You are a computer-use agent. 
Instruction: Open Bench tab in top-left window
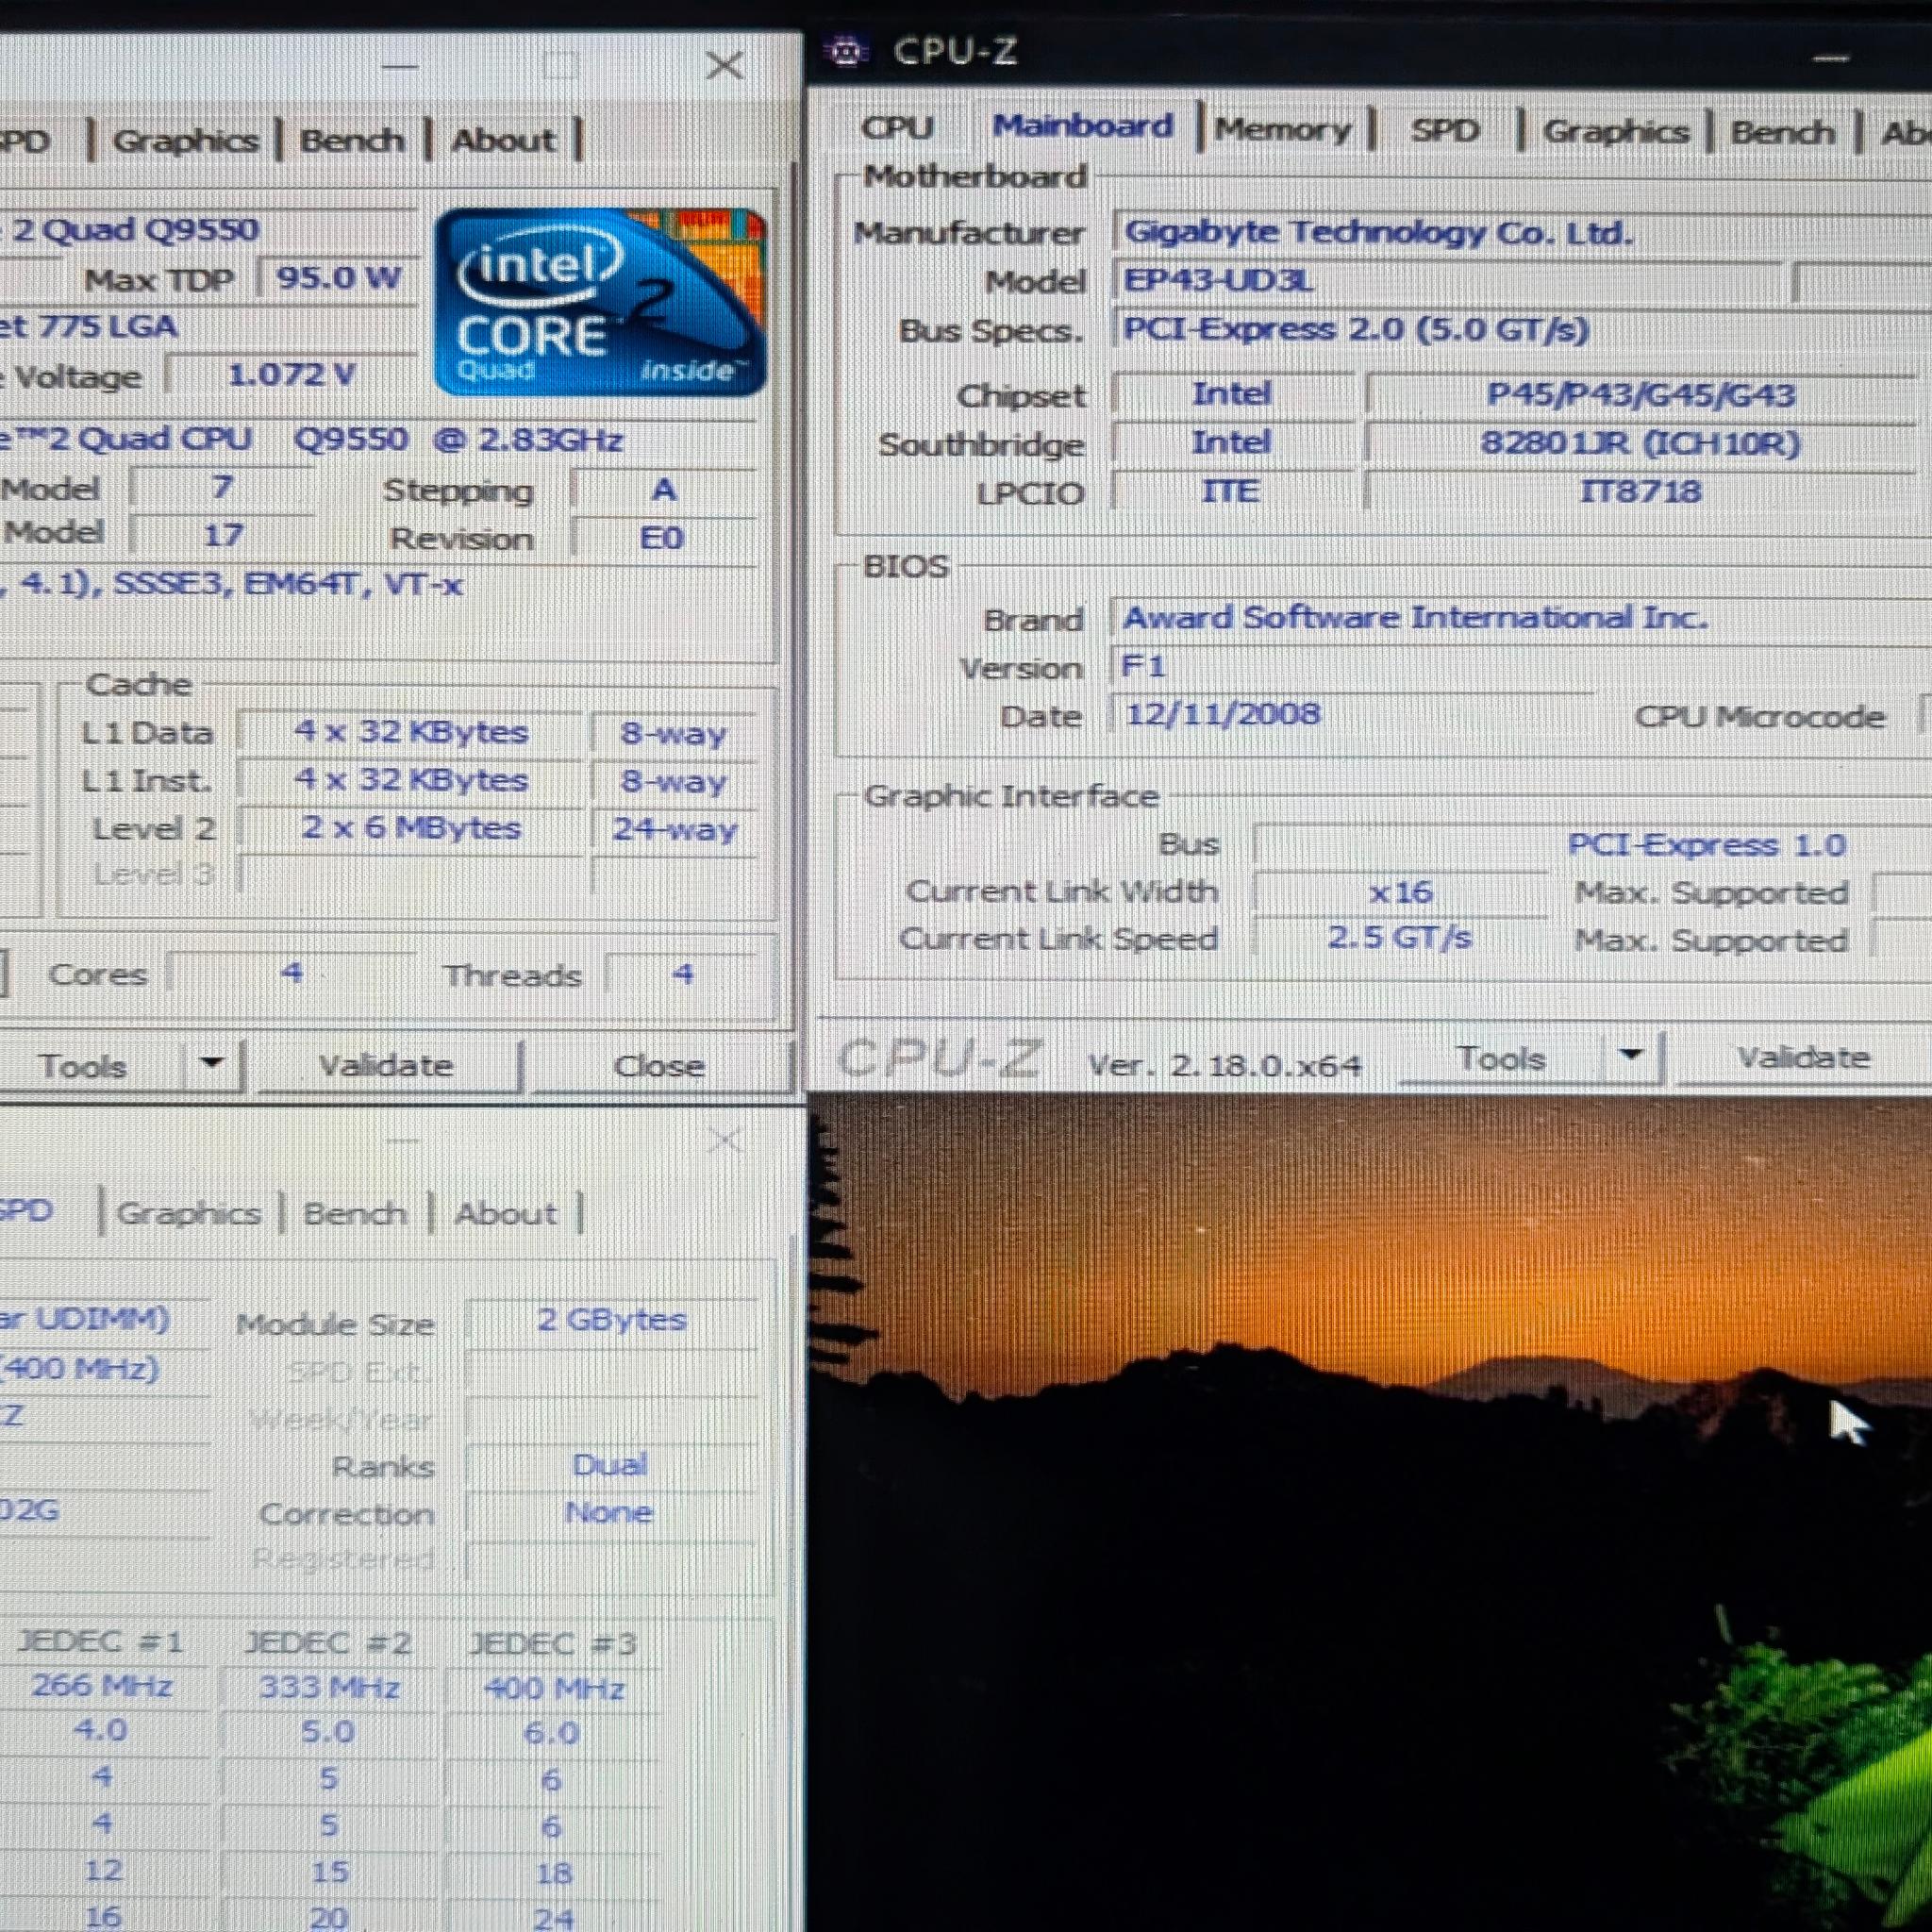point(352,141)
